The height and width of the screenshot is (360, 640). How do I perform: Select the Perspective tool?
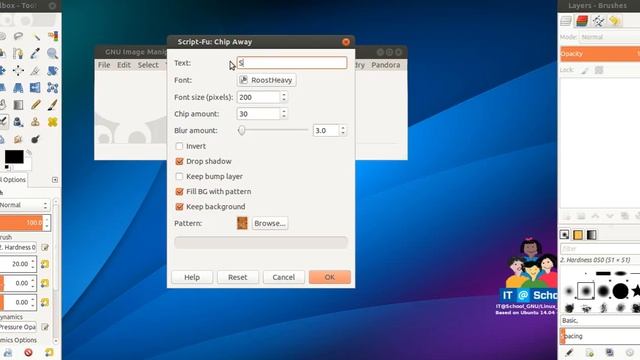click(18, 88)
